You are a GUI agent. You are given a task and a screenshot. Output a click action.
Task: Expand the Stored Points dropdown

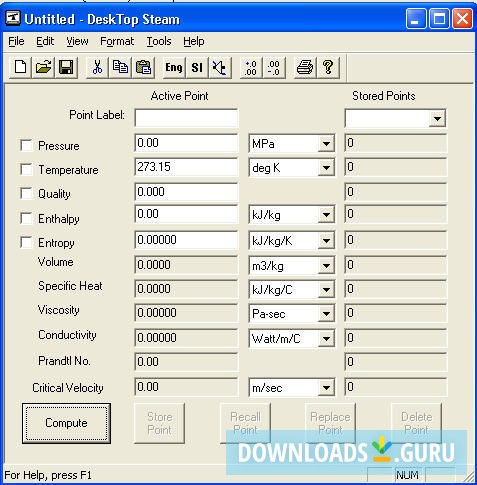(437, 118)
